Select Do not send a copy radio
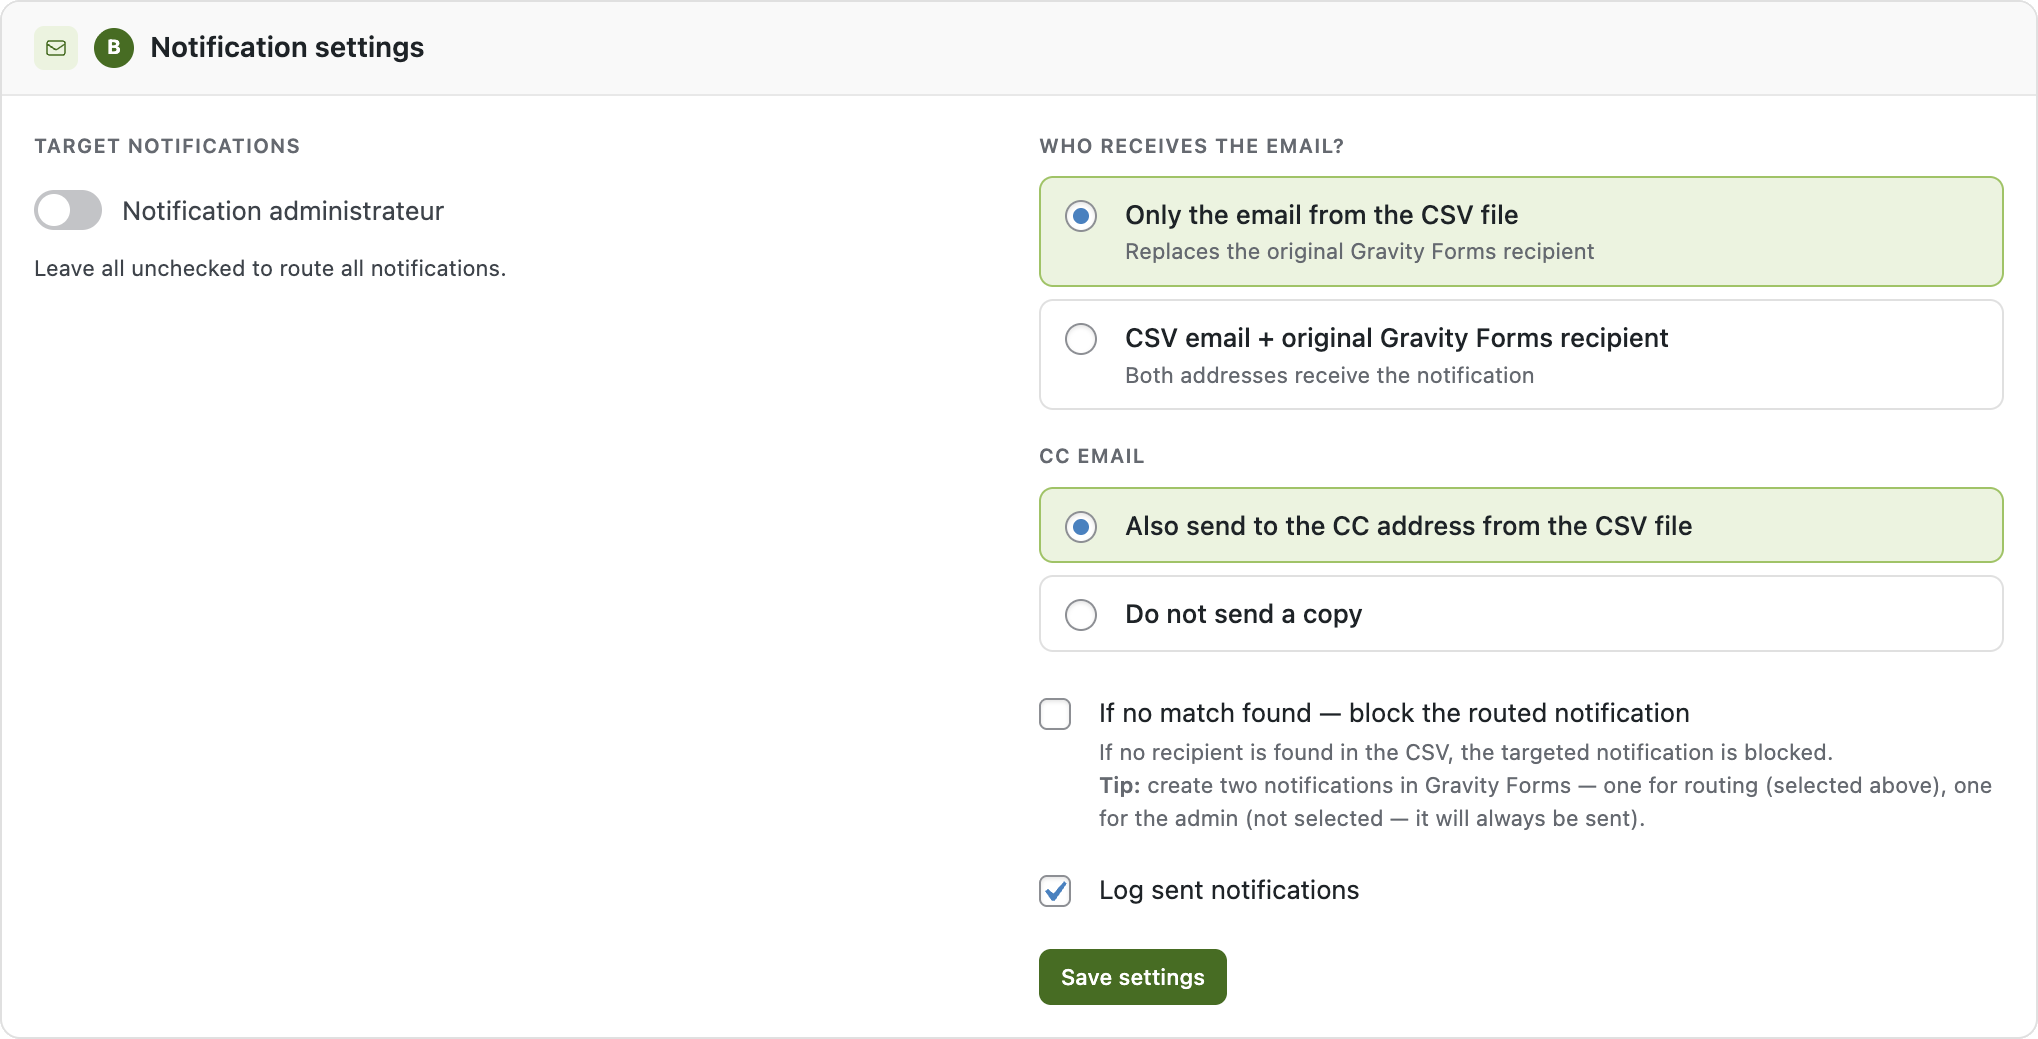Screen dimensions: 2038x1039 click(1081, 615)
